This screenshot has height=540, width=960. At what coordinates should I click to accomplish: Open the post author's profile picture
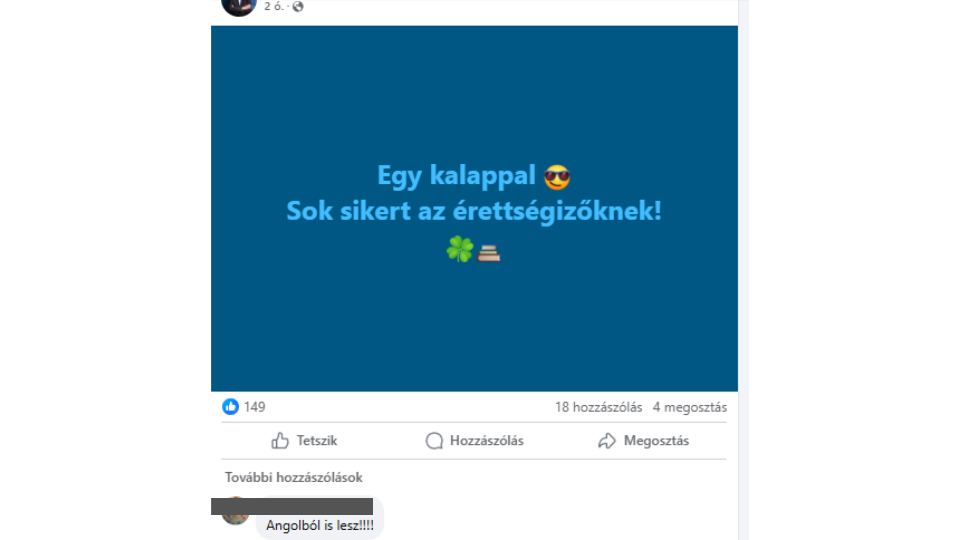coord(239,5)
